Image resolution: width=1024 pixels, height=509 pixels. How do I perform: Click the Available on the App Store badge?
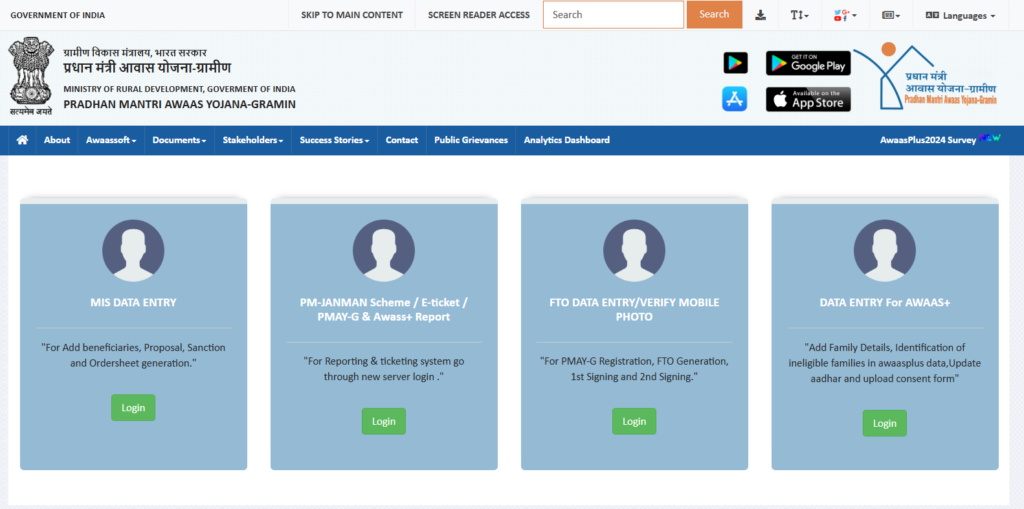click(808, 99)
